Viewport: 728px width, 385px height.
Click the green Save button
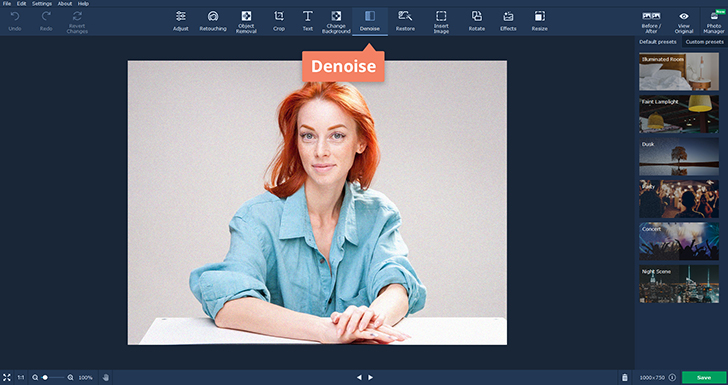tap(704, 378)
